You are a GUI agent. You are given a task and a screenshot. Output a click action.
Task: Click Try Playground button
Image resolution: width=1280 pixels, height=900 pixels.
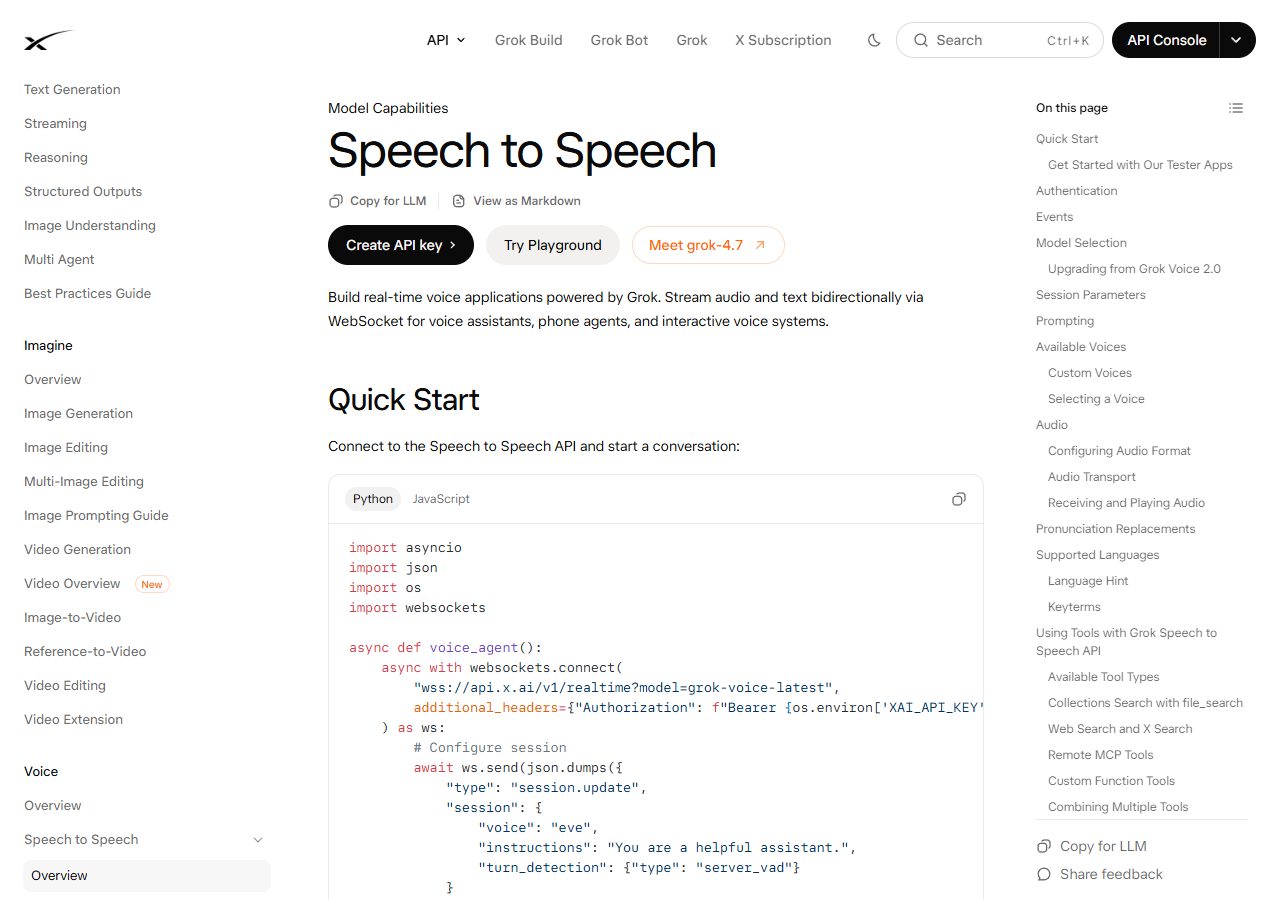pos(553,245)
